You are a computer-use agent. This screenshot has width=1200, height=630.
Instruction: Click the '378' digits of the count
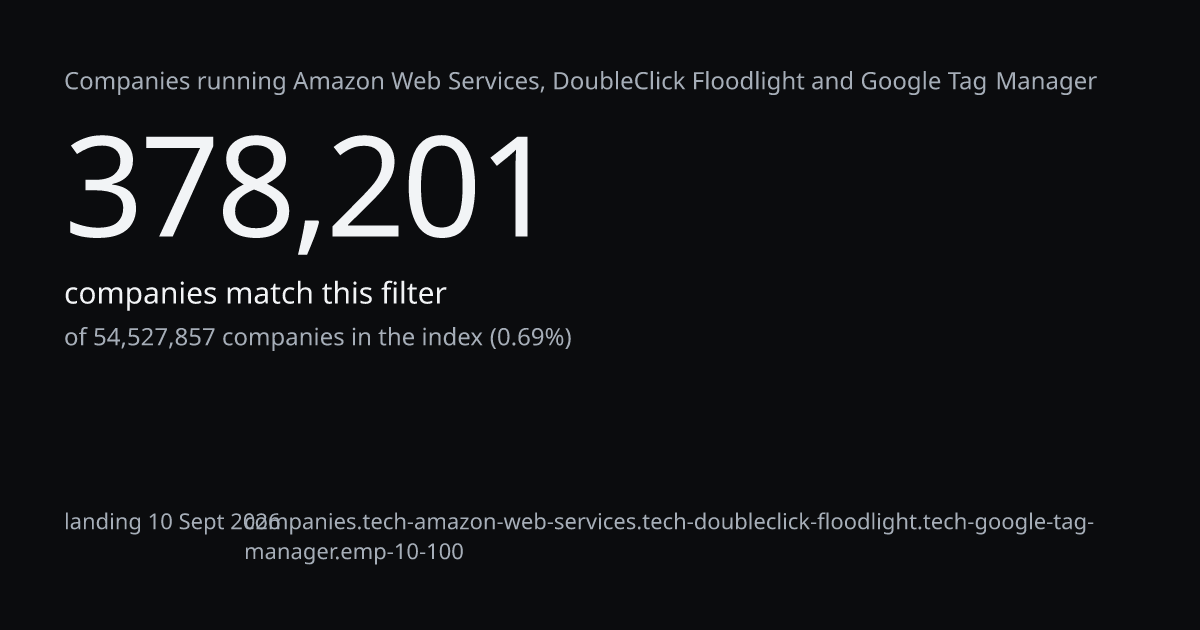[x=179, y=189]
